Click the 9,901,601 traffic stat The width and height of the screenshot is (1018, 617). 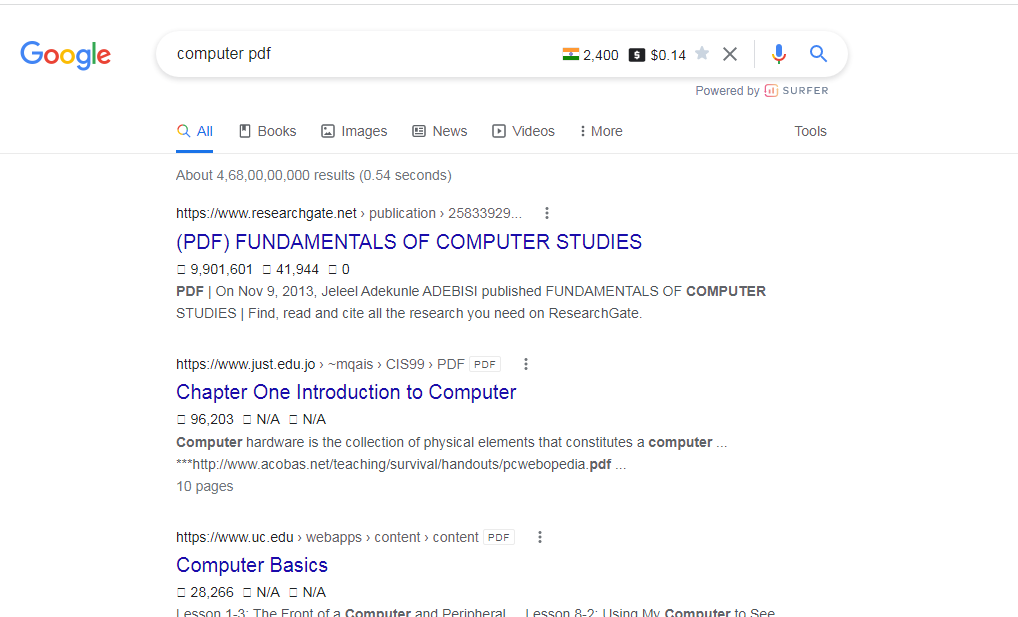click(221, 269)
